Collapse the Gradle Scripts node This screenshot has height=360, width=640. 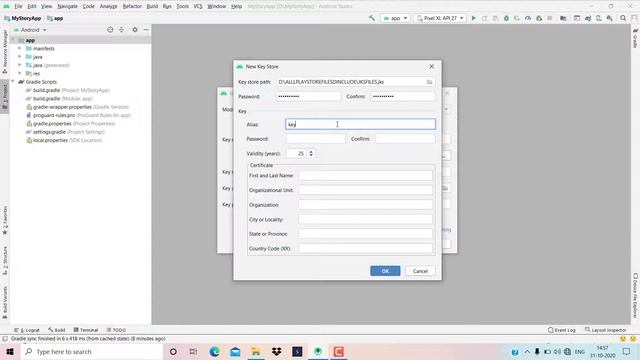[13, 82]
